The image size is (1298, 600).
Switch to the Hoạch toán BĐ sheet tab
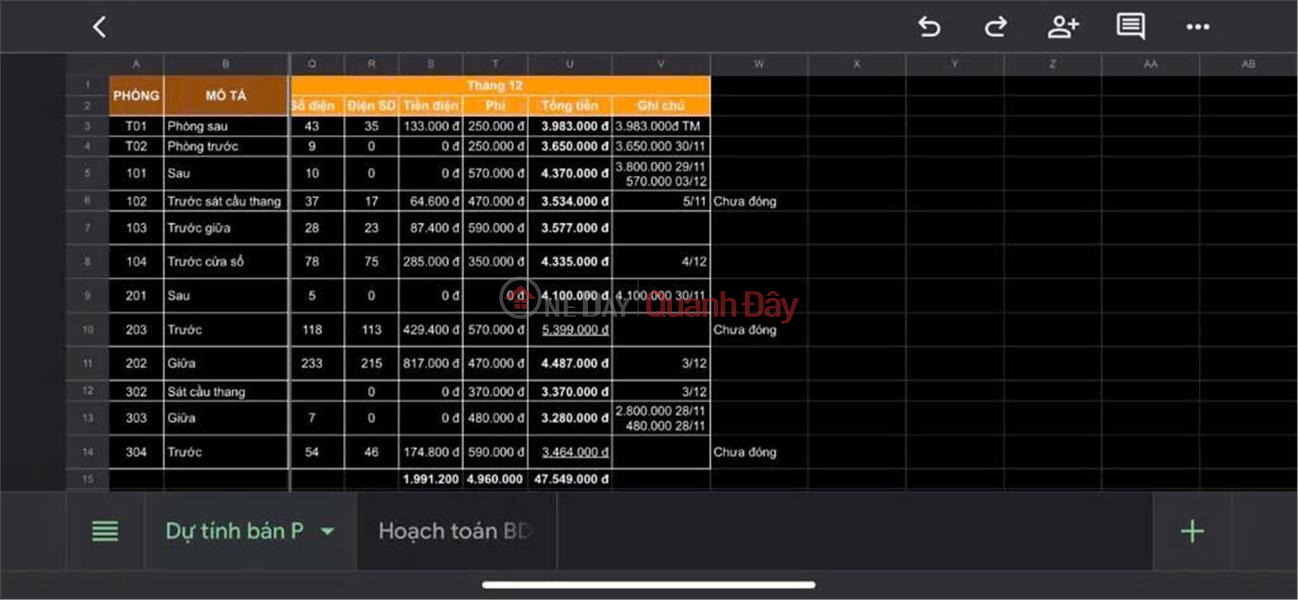(x=454, y=531)
